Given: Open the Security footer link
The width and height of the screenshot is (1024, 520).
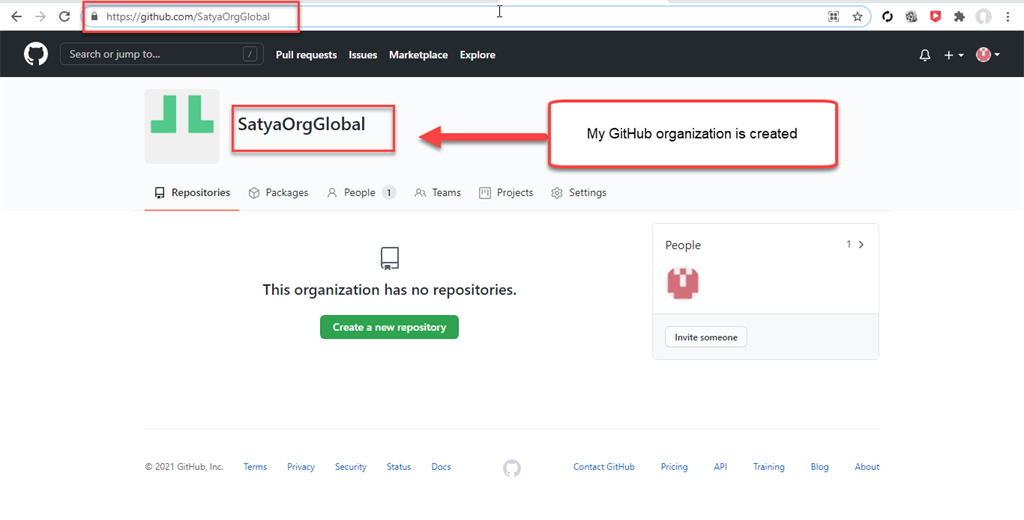Looking at the screenshot, I should 351,466.
